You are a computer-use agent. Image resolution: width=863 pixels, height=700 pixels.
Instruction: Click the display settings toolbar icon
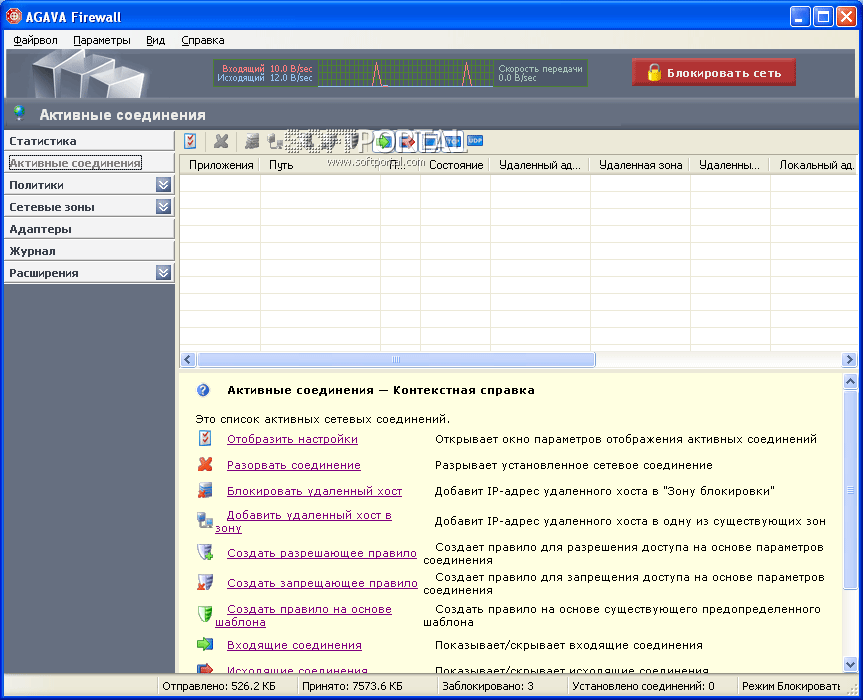(190, 141)
